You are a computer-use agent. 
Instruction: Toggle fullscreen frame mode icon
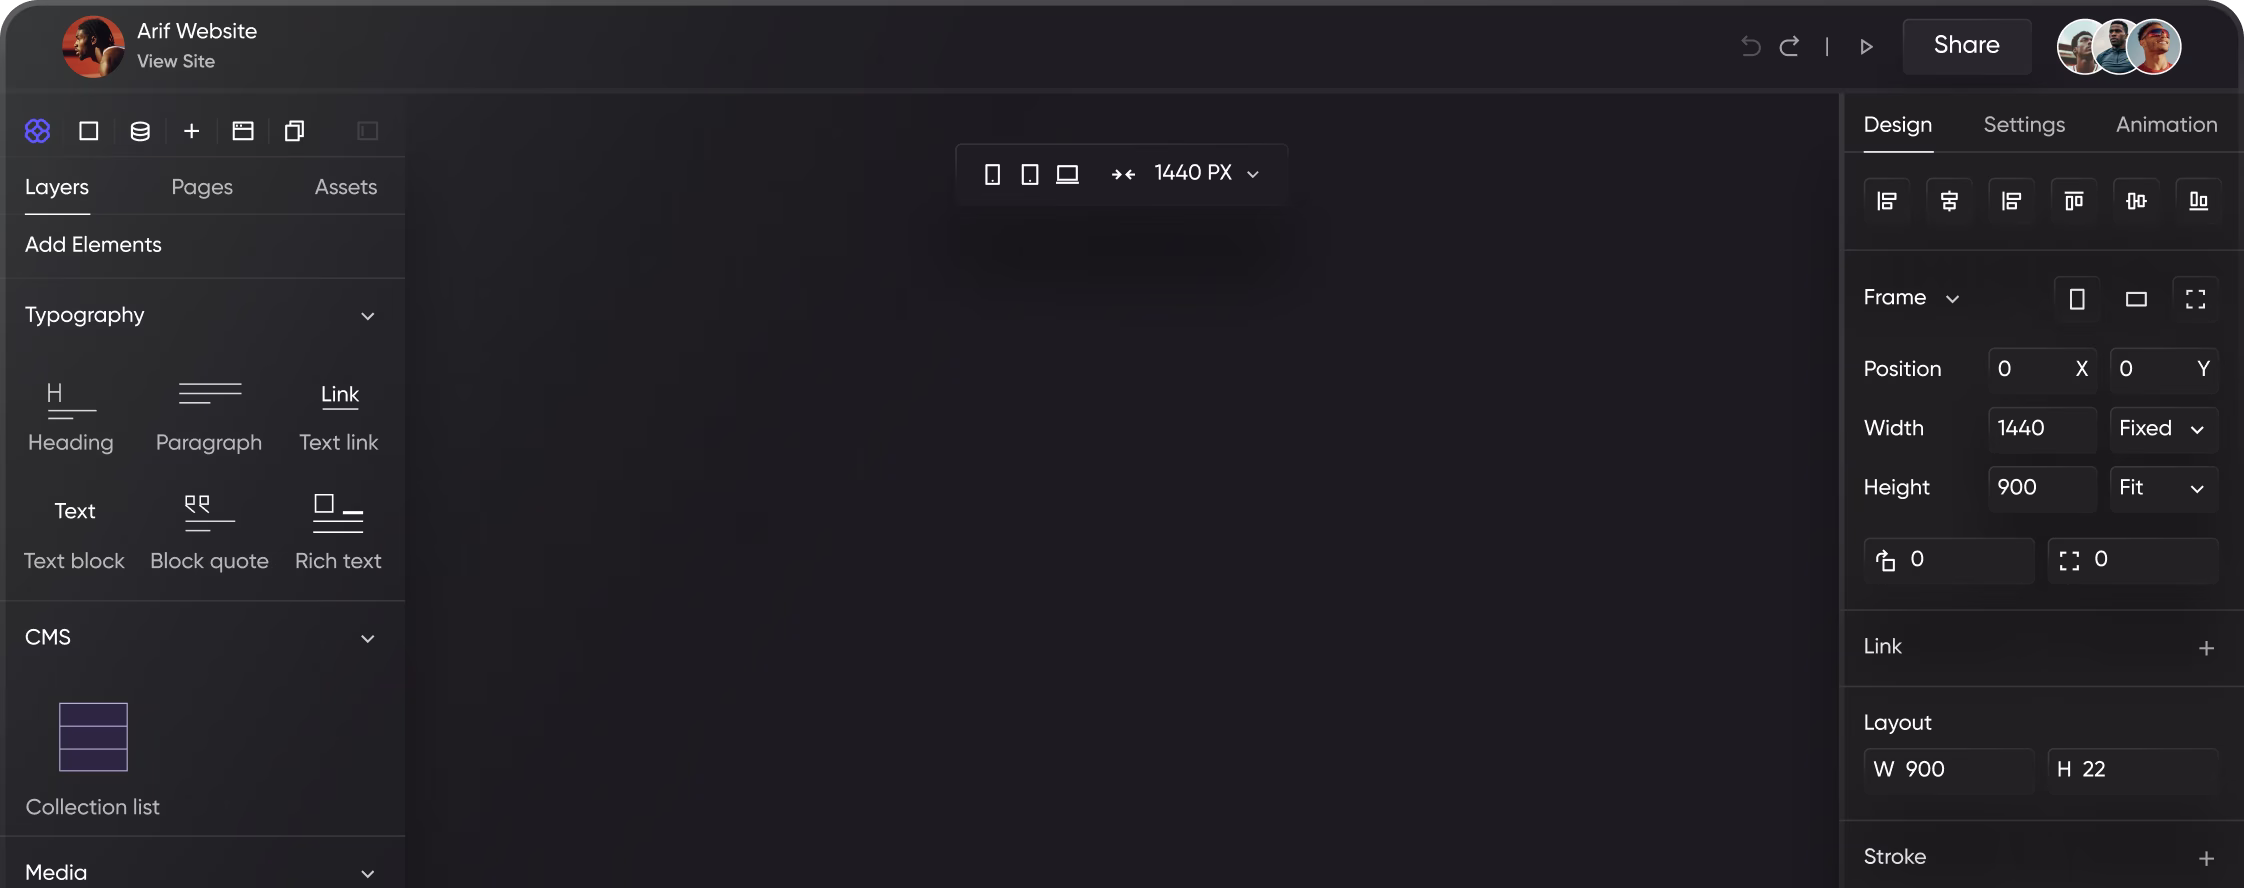(x=2195, y=299)
